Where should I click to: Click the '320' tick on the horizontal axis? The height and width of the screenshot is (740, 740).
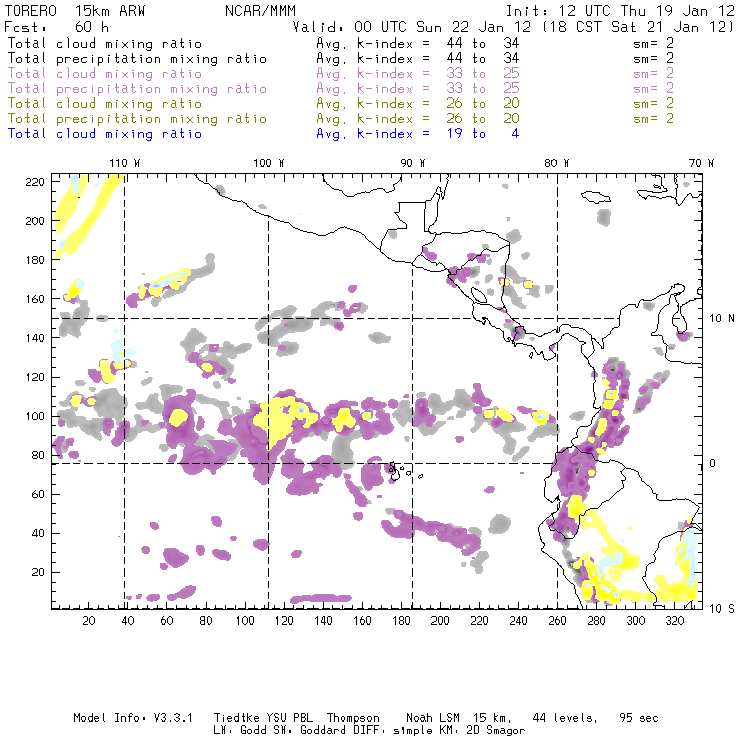tap(674, 621)
